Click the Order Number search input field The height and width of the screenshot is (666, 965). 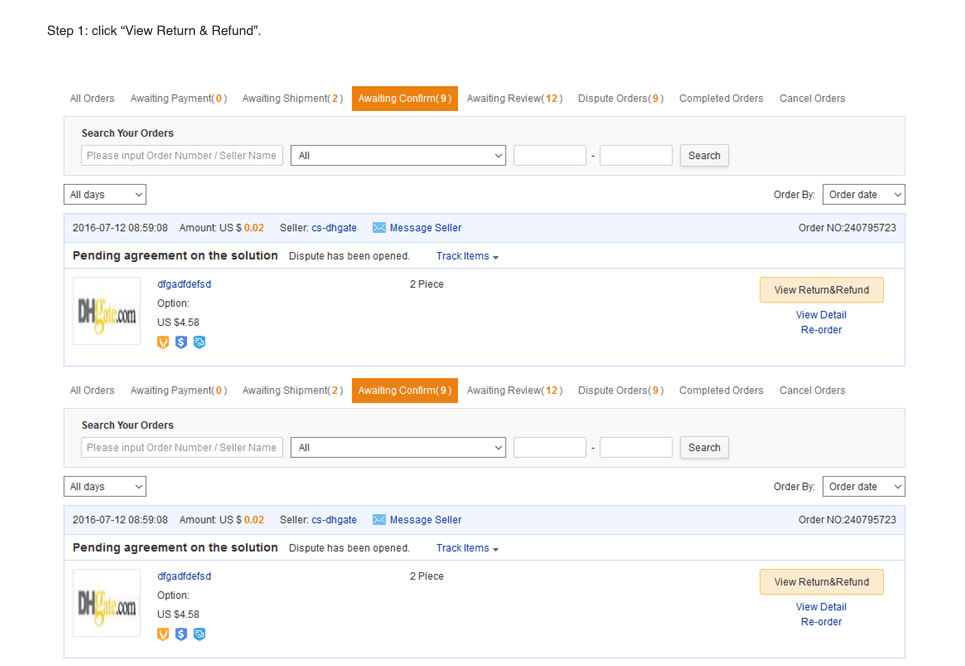coord(181,155)
